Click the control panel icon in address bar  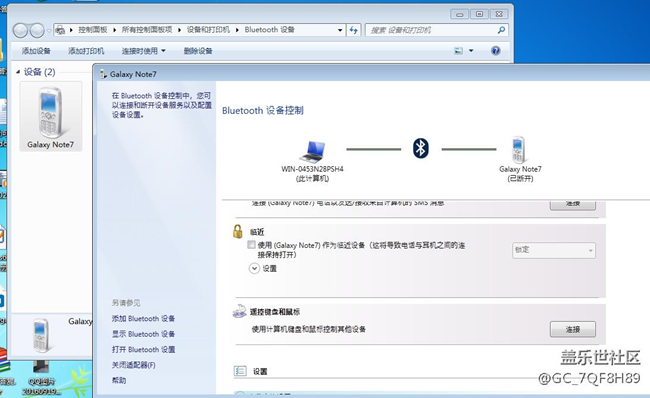point(60,30)
